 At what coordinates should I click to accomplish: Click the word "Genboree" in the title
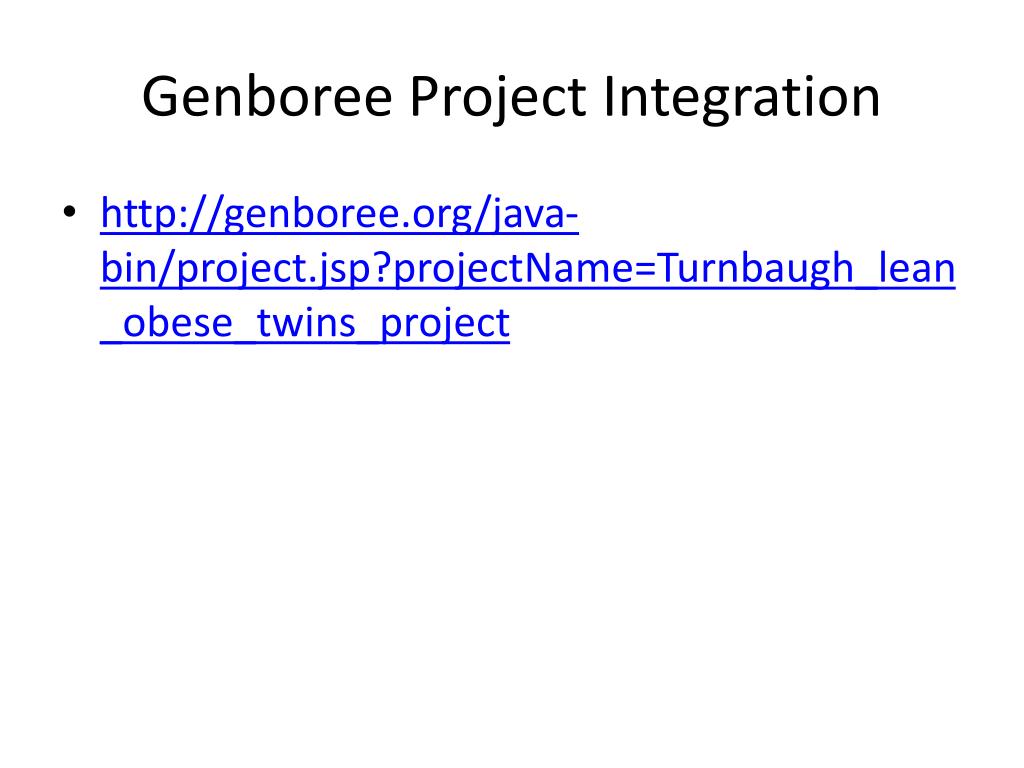(x=267, y=97)
